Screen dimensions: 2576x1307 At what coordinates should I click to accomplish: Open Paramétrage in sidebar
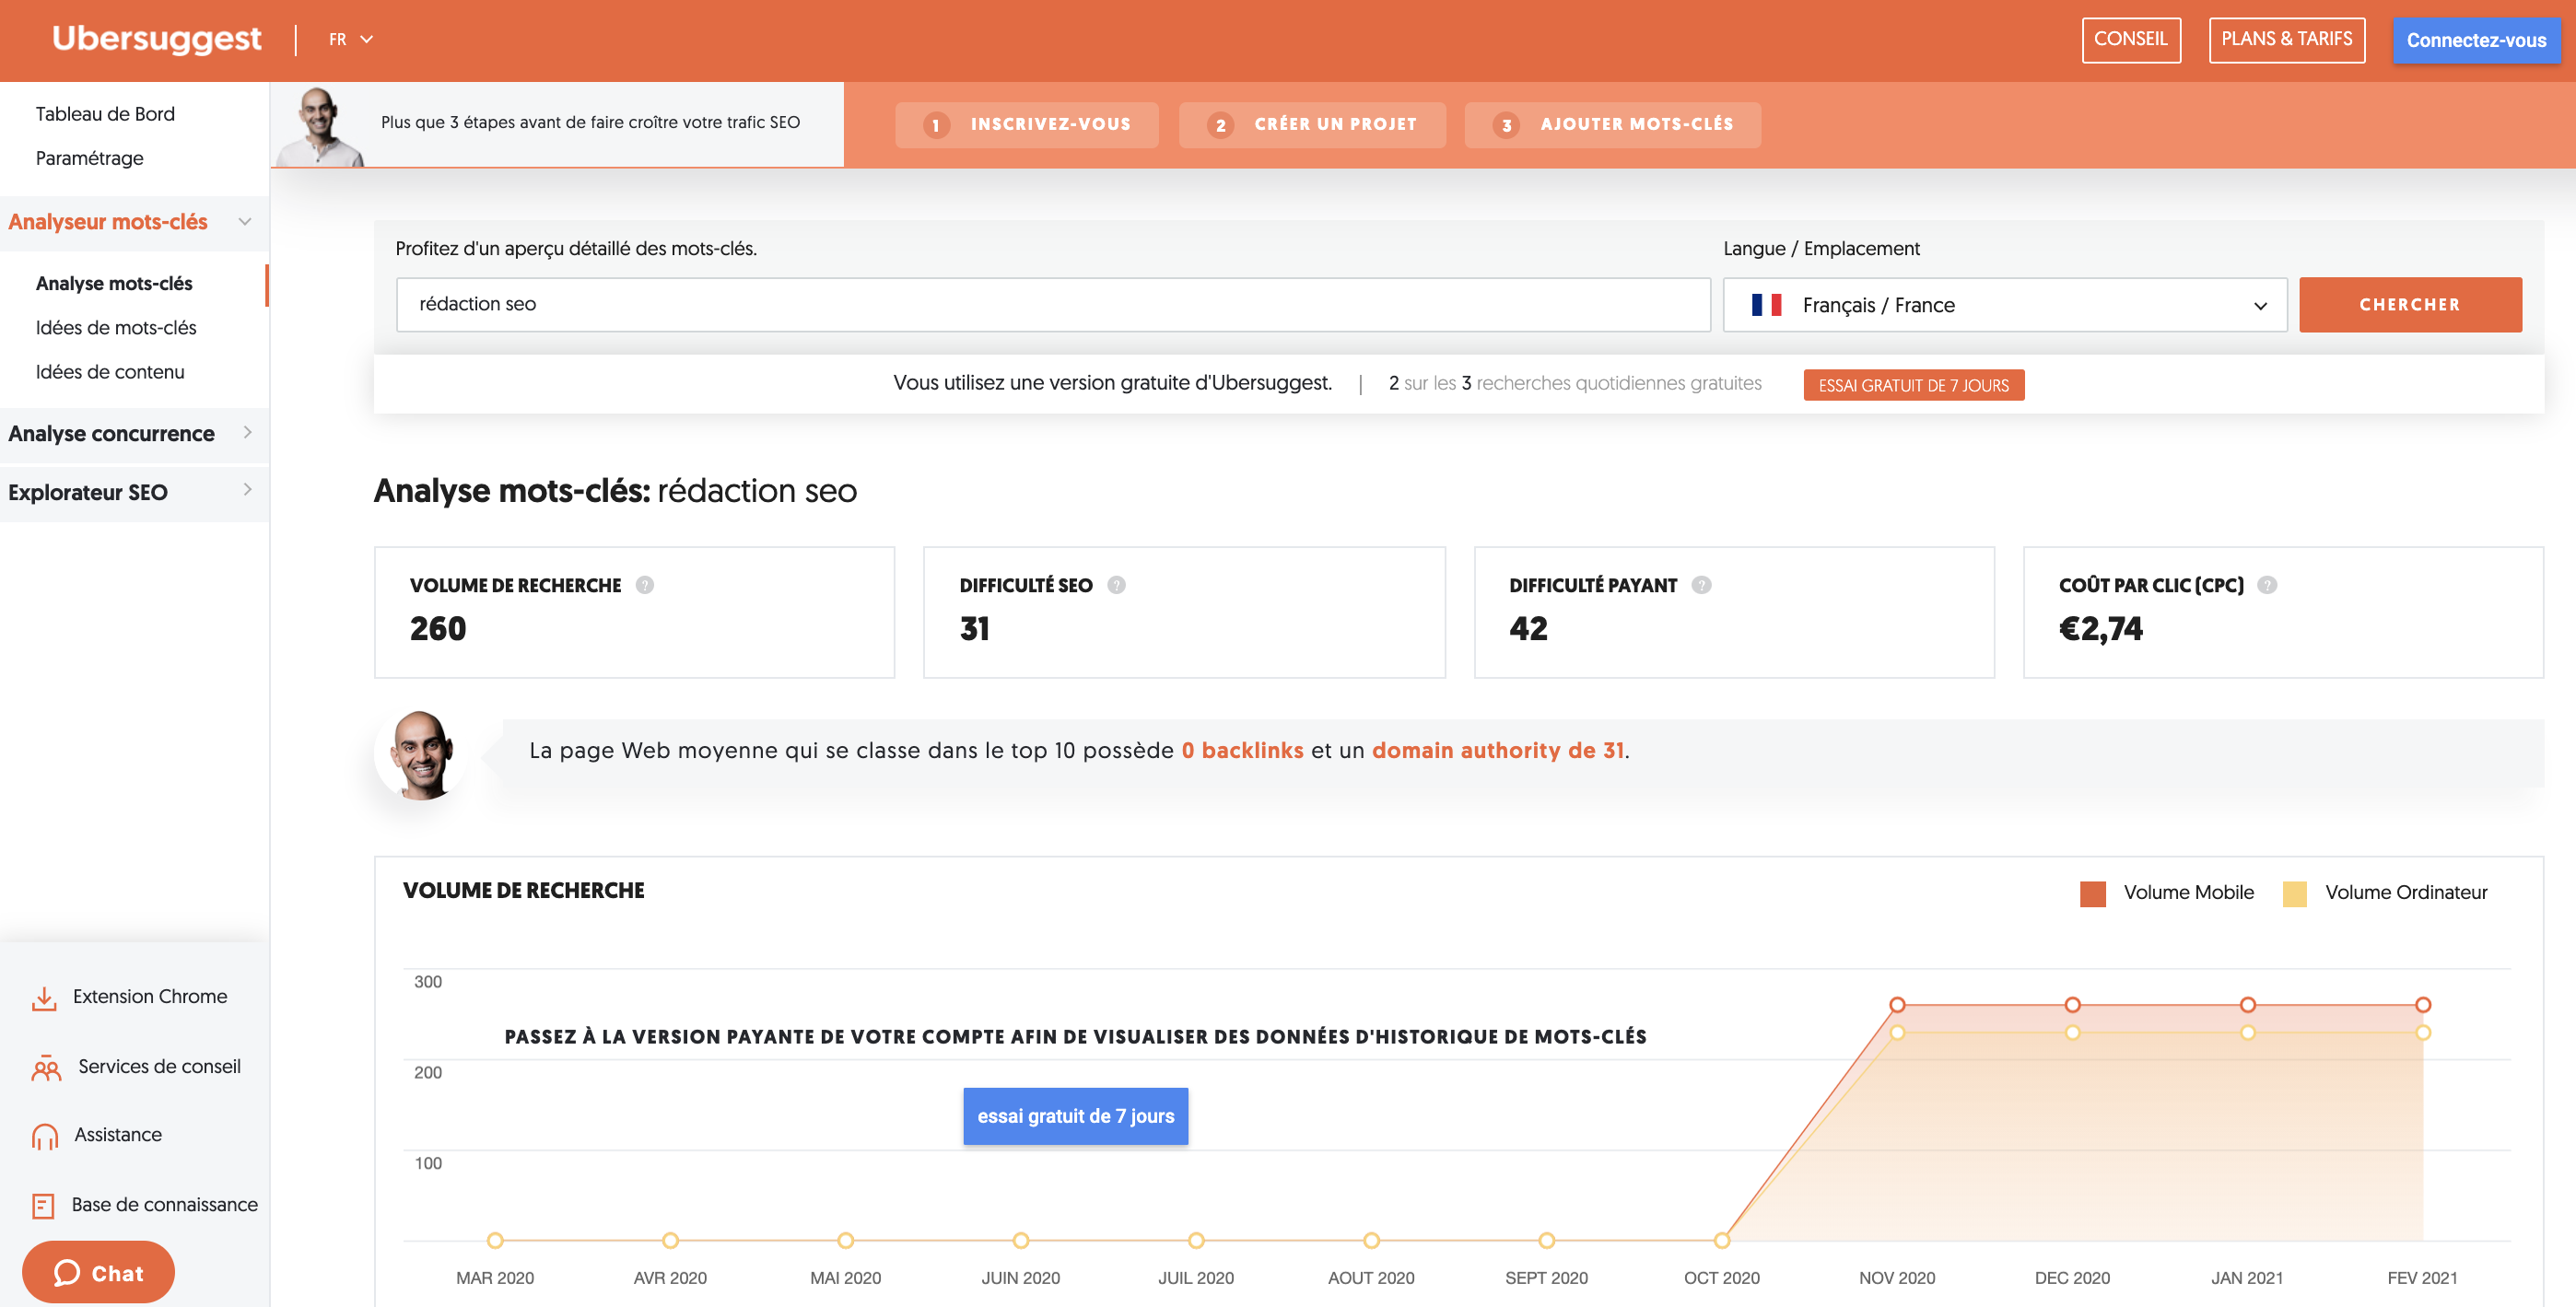coord(89,158)
